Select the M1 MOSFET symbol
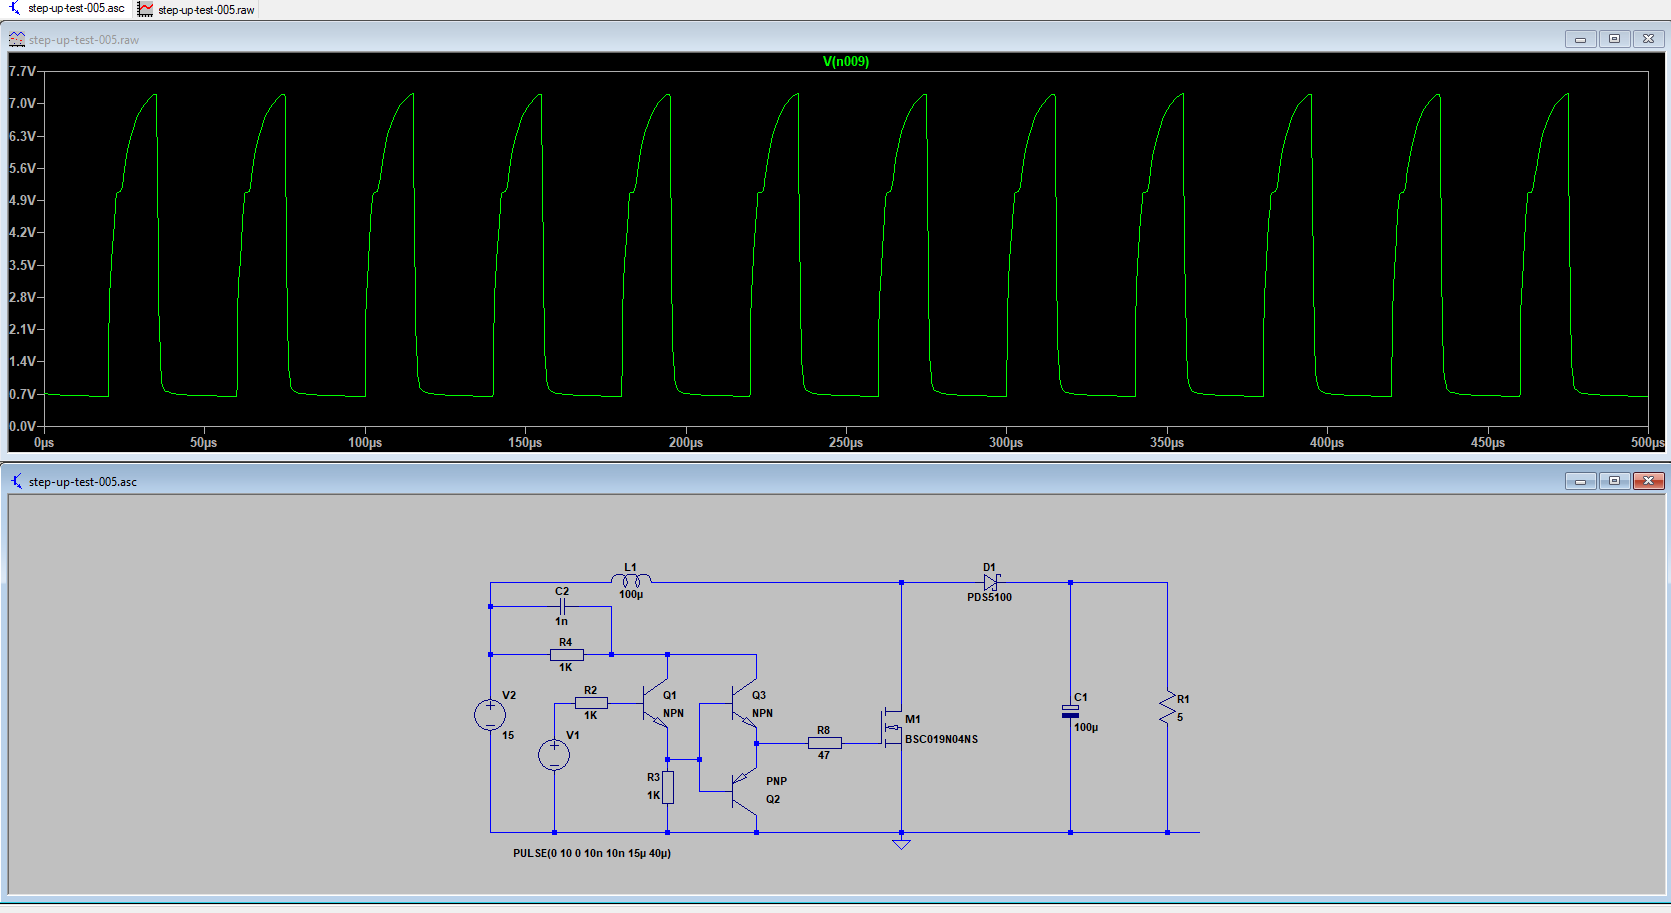 point(892,727)
